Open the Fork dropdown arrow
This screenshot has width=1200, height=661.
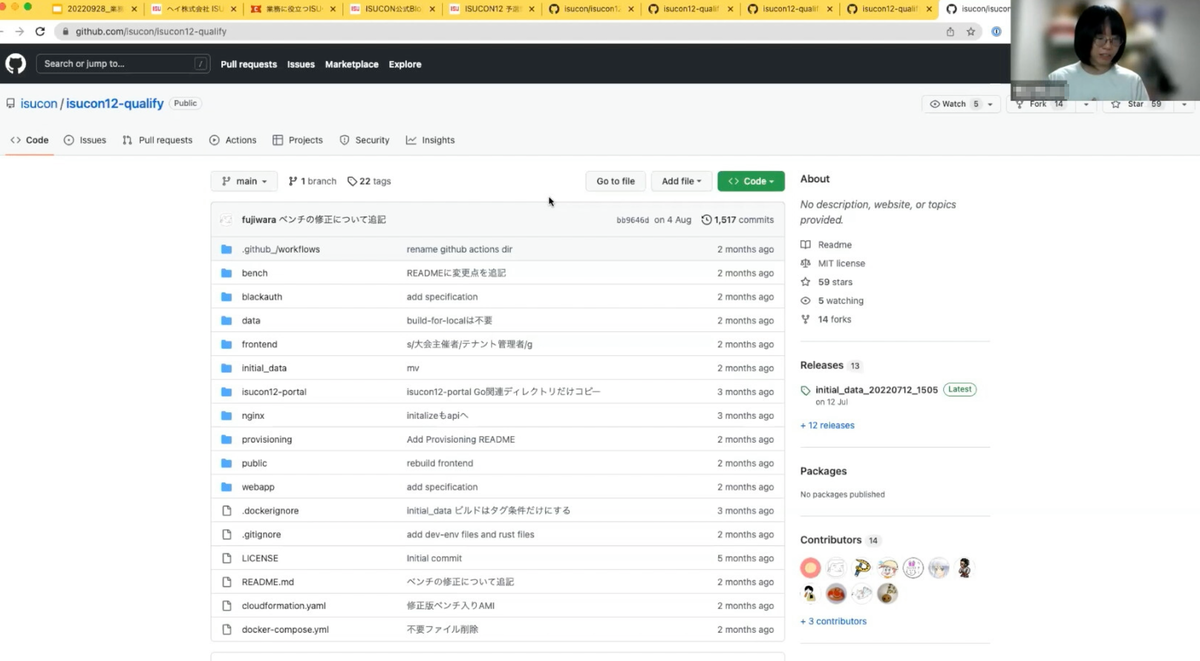(x=1085, y=104)
